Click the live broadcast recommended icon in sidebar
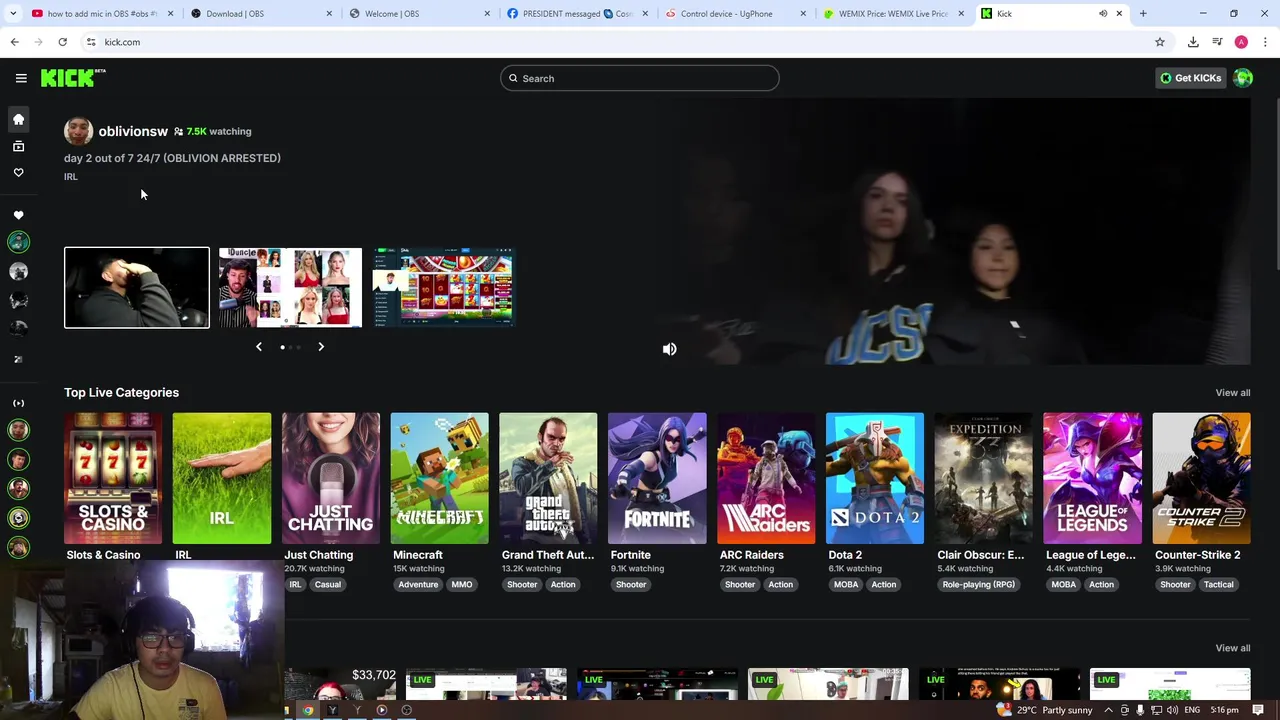This screenshot has width=1280, height=720. (18, 403)
